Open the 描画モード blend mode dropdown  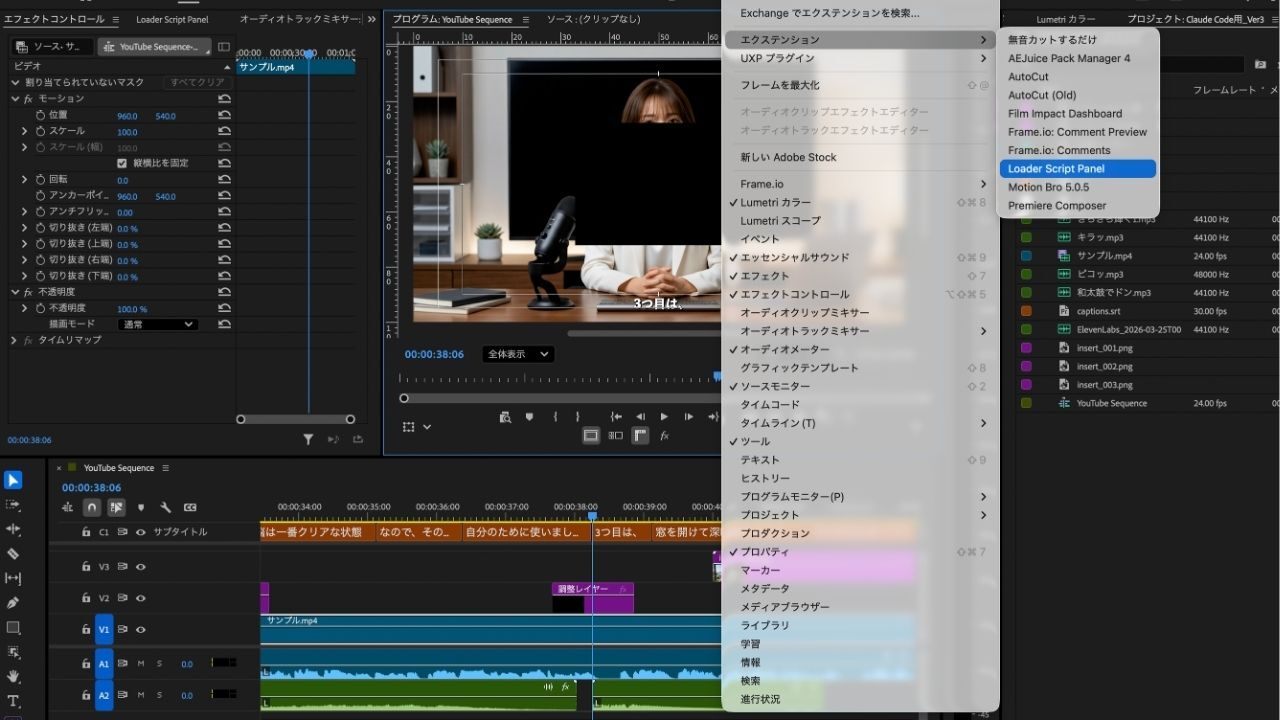[x=157, y=325]
